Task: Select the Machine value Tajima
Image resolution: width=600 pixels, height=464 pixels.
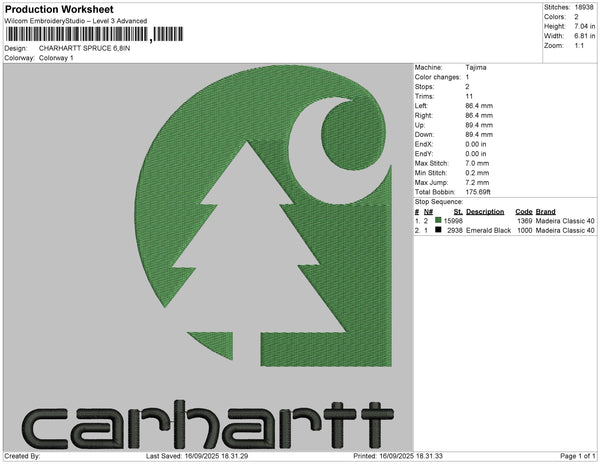Action: 476,67
